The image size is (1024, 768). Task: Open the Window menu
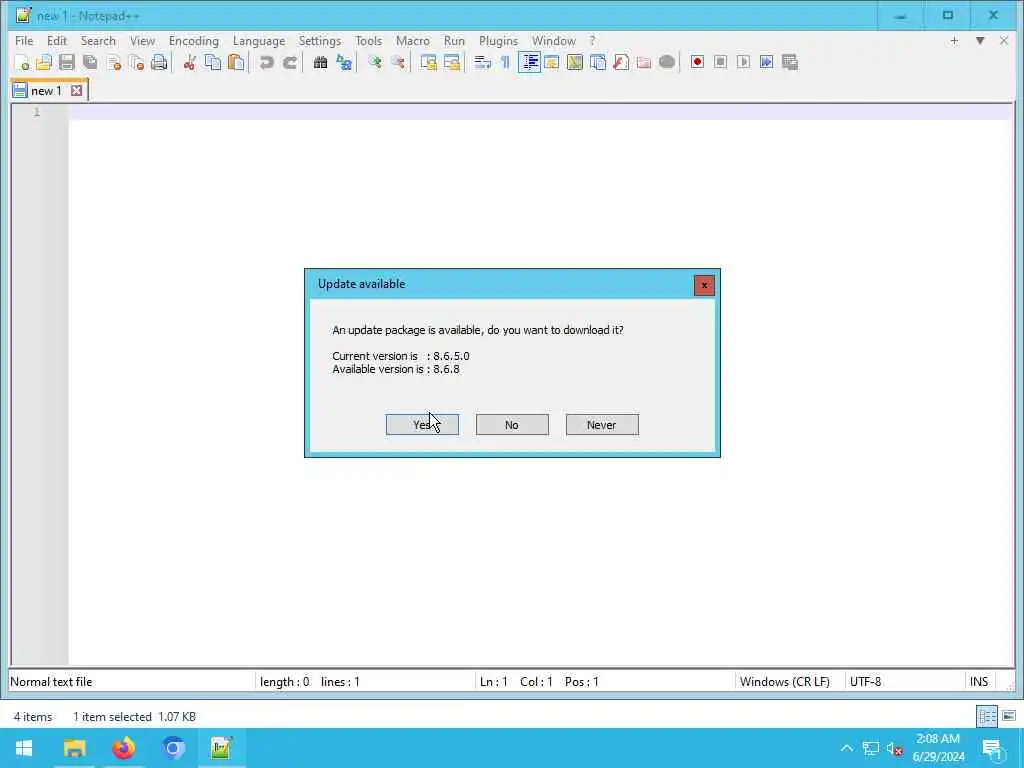click(x=554, y=40)
